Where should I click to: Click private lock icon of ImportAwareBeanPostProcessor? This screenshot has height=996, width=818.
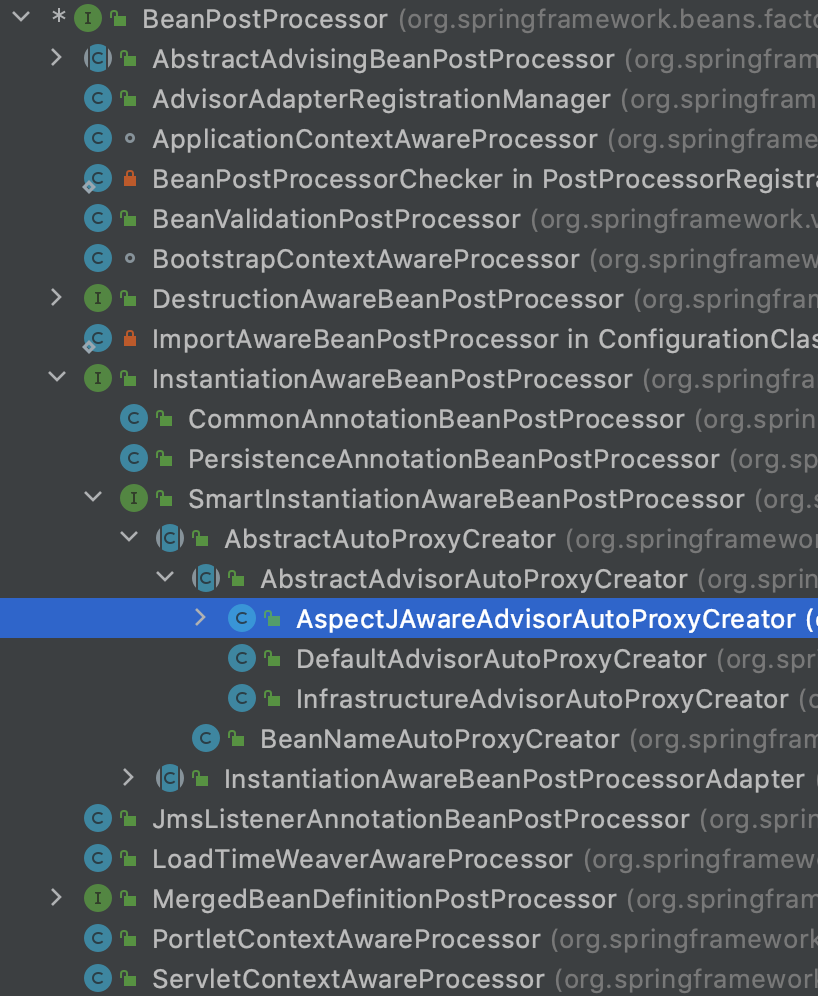pyautogui.click(x=130, y=338)
